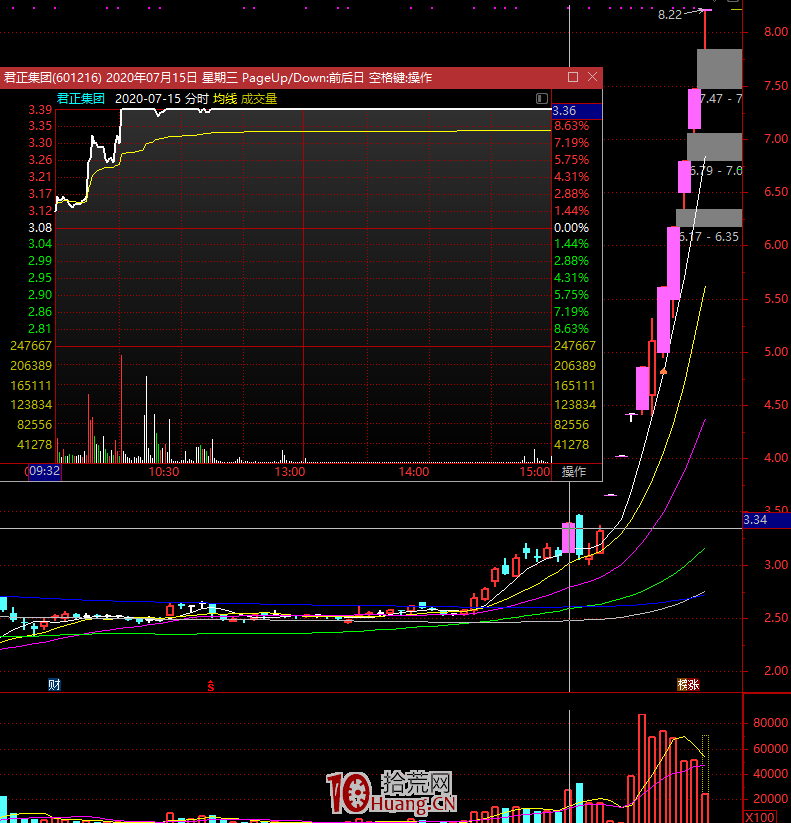Click the 楼涨 marker on chart
This screenshot has width=791, height=823.
pyautogui.click(x=688, y=685)
